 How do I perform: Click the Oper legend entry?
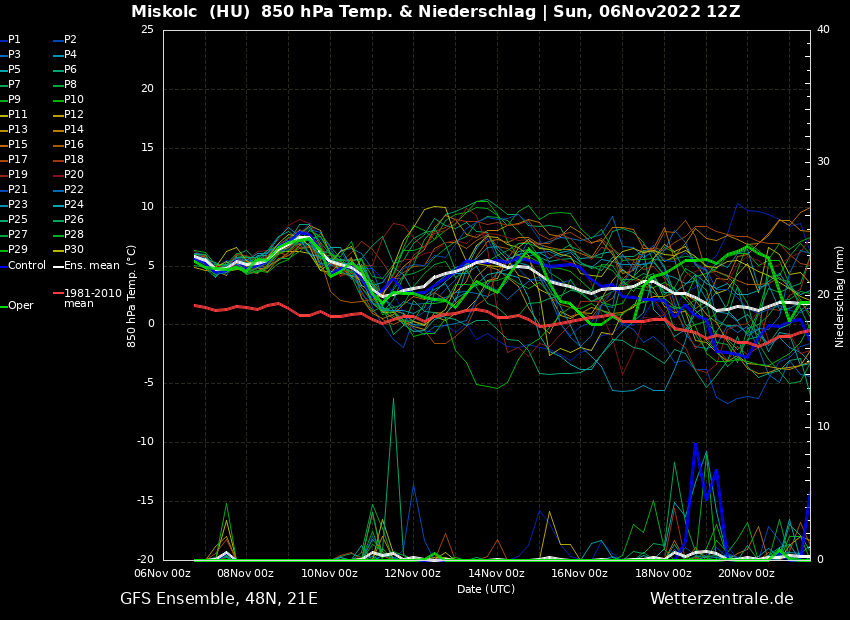pyautogui.click(x=21, y=306)
